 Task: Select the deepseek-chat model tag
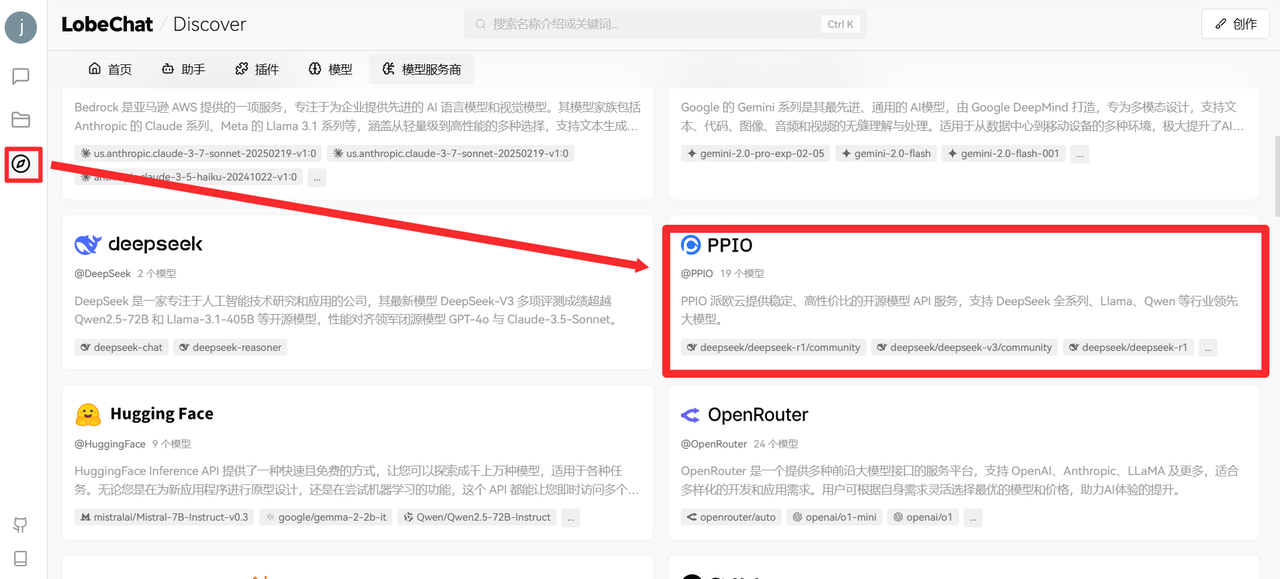[x=121, y=347]
